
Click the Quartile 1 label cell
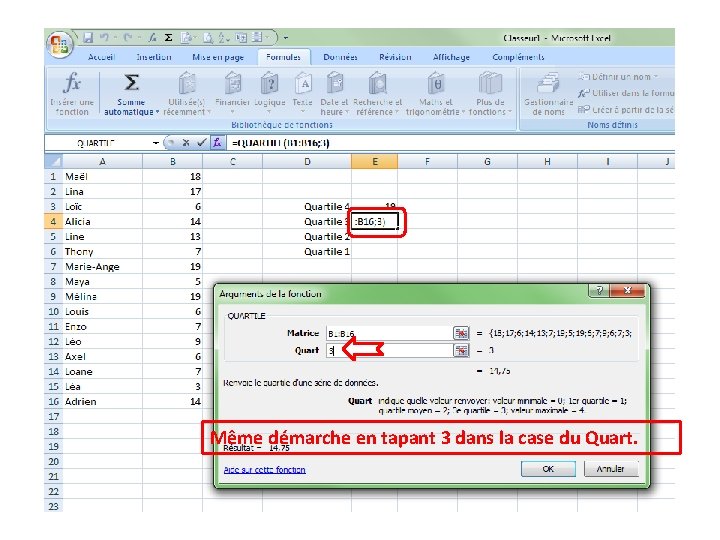coord(307,252)
